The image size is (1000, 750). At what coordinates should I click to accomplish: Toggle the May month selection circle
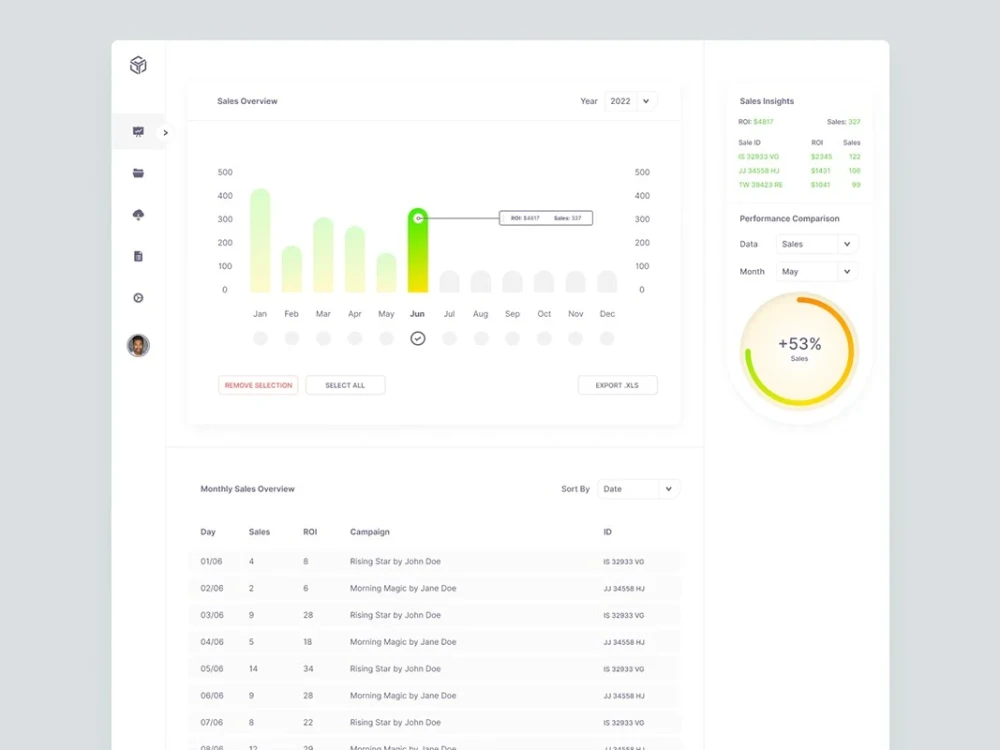pyautogui.click(x=386, y=338)
